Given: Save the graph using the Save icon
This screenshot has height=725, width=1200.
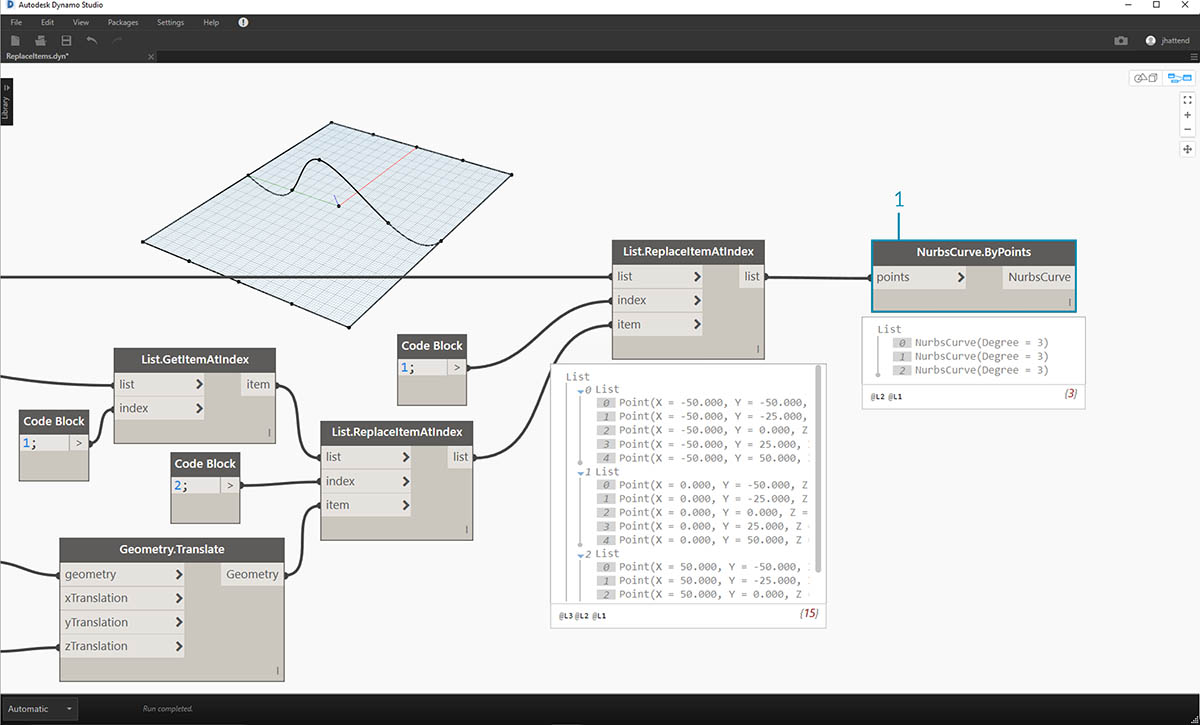Looking at the screenshot, I should tap(66, 40).
